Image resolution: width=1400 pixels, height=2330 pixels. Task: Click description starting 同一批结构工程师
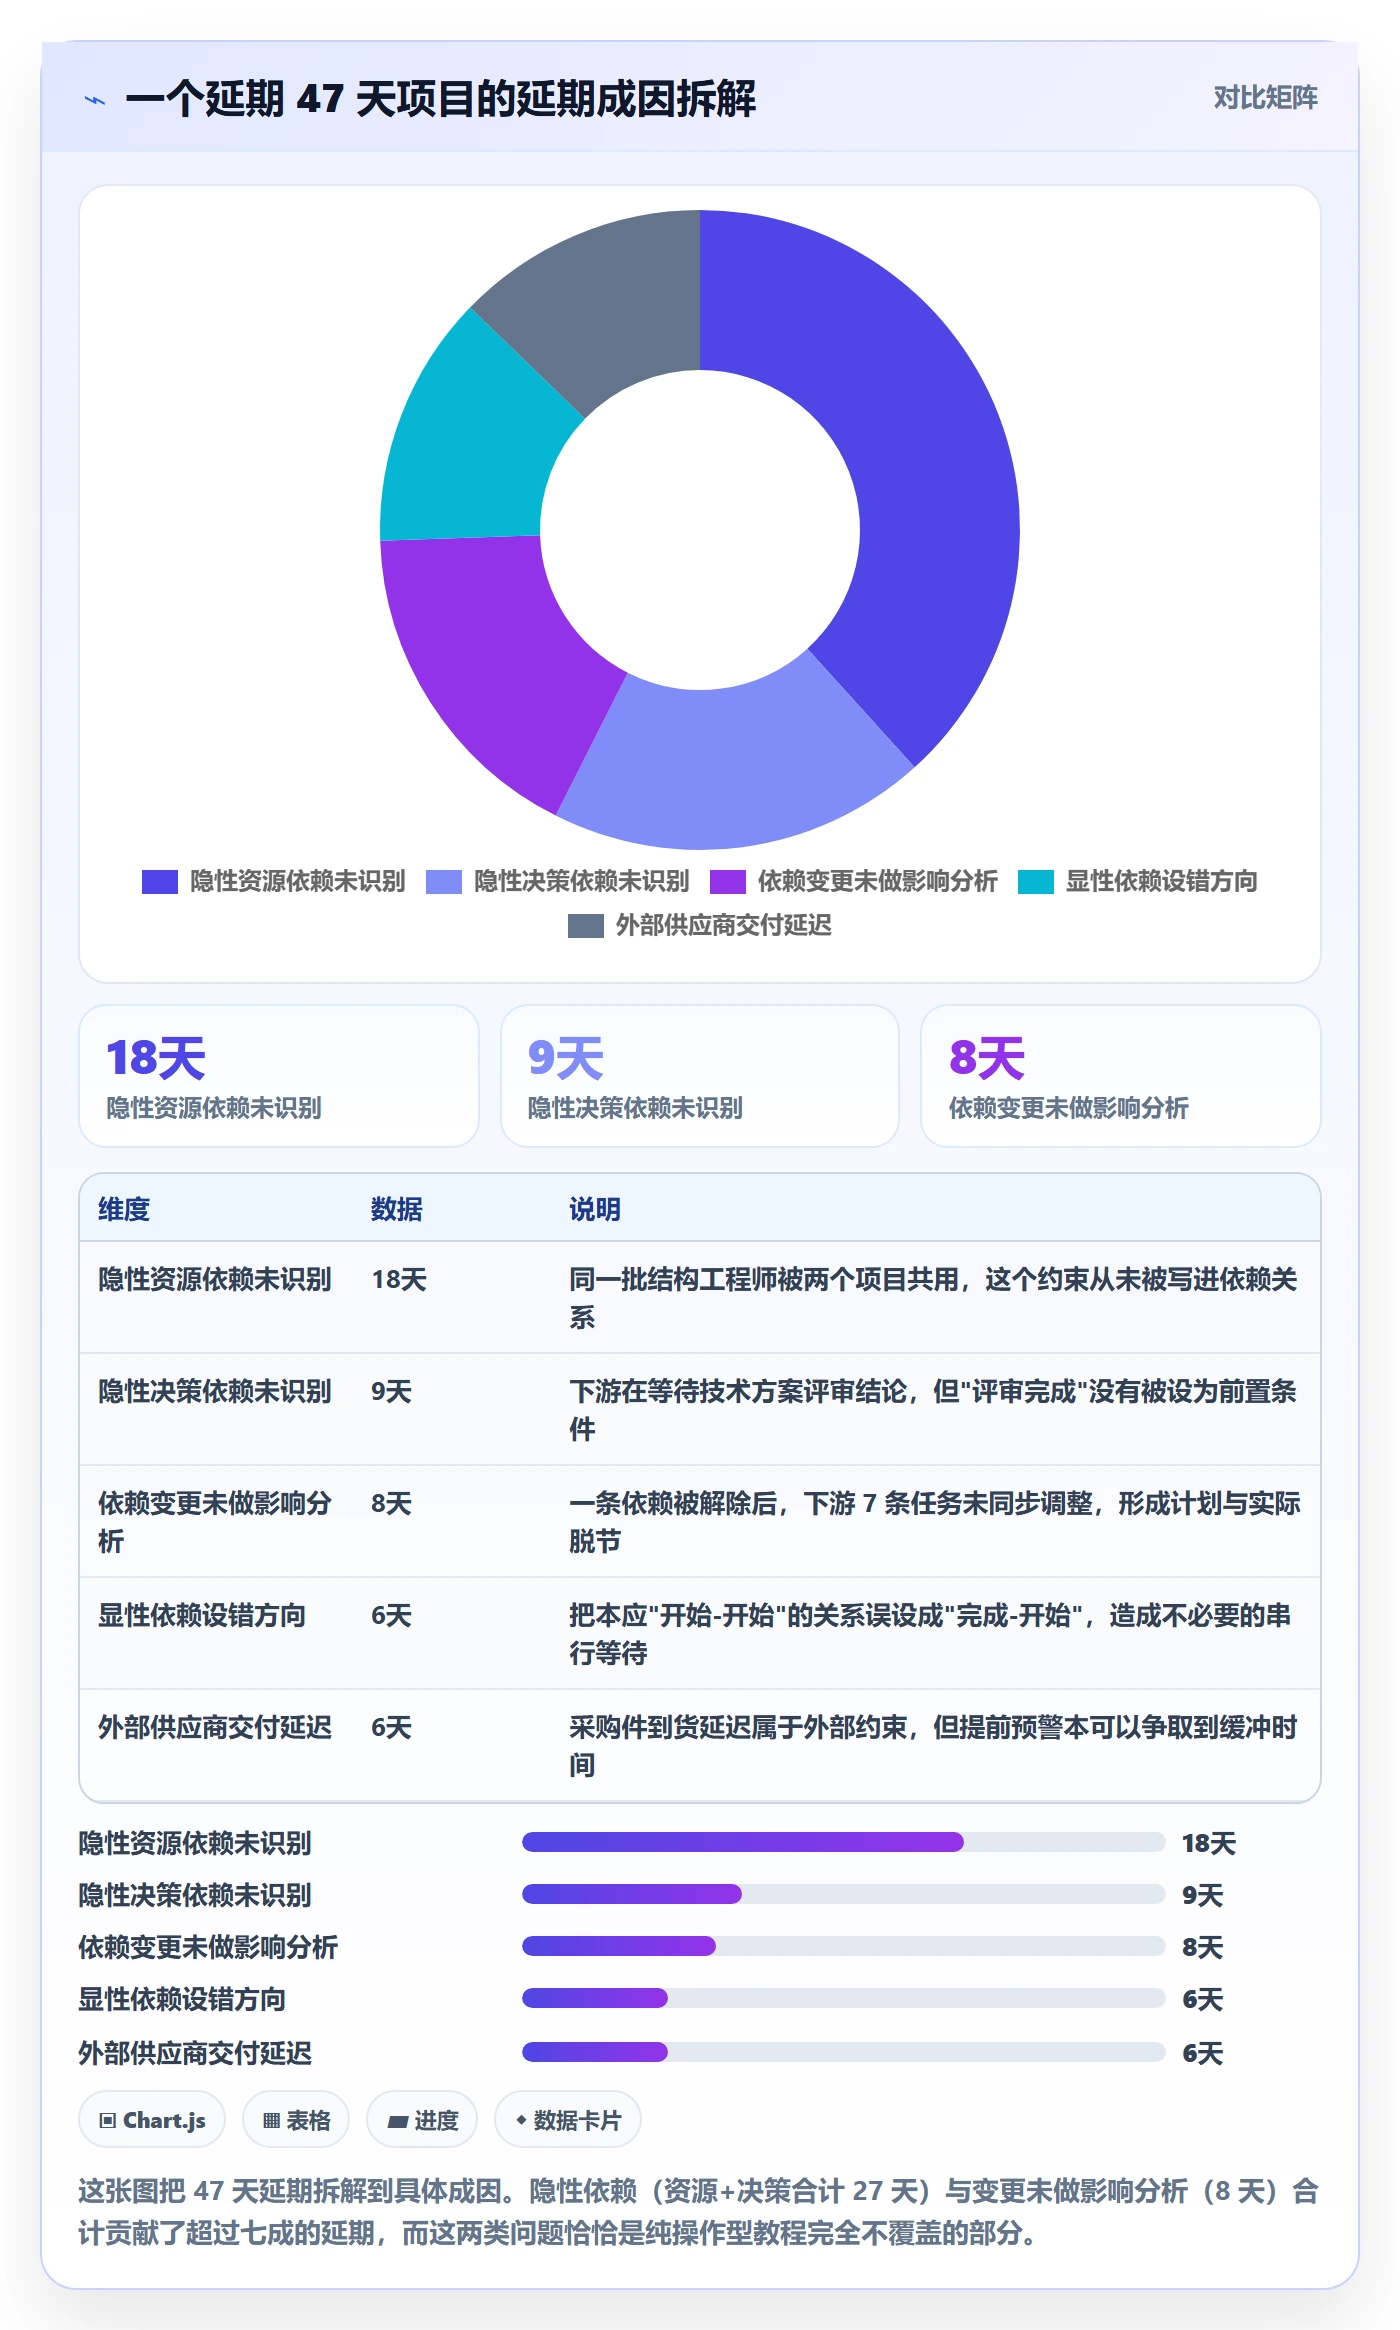click(934, 1298)
